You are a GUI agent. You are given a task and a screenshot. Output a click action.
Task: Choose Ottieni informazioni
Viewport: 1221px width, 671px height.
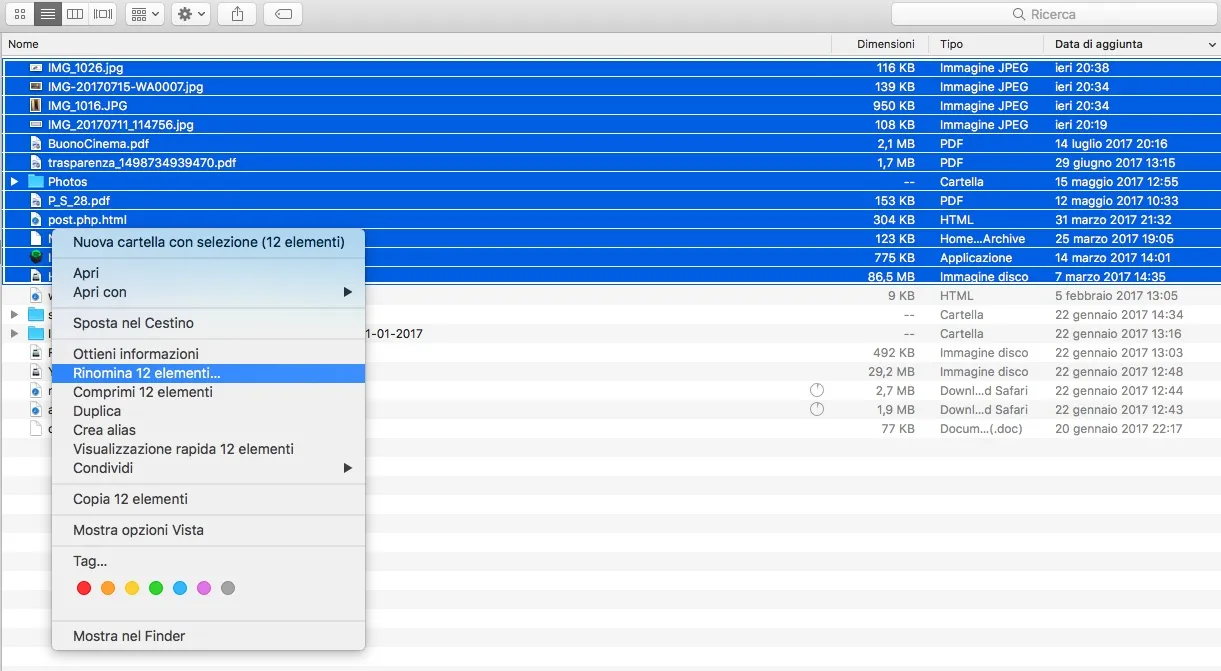point(208,354)
